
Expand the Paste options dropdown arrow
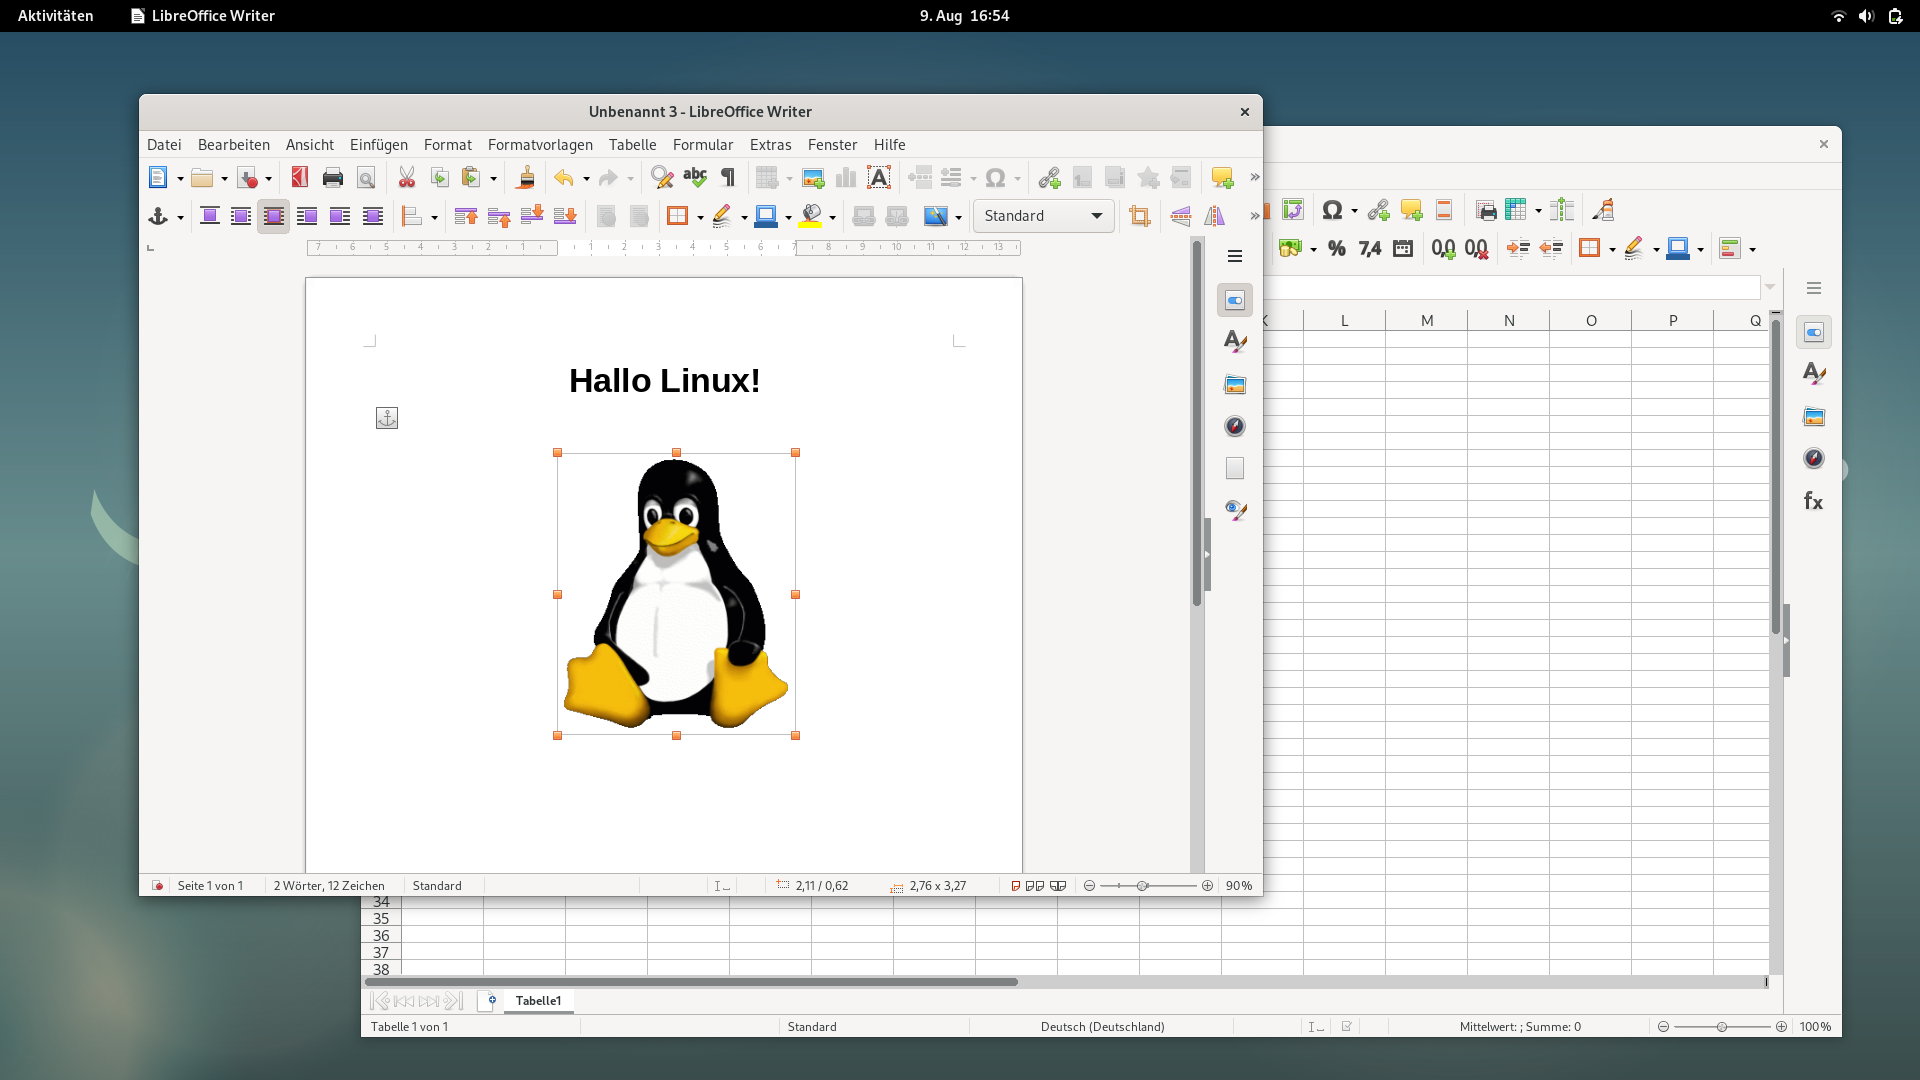coord(493,179)
